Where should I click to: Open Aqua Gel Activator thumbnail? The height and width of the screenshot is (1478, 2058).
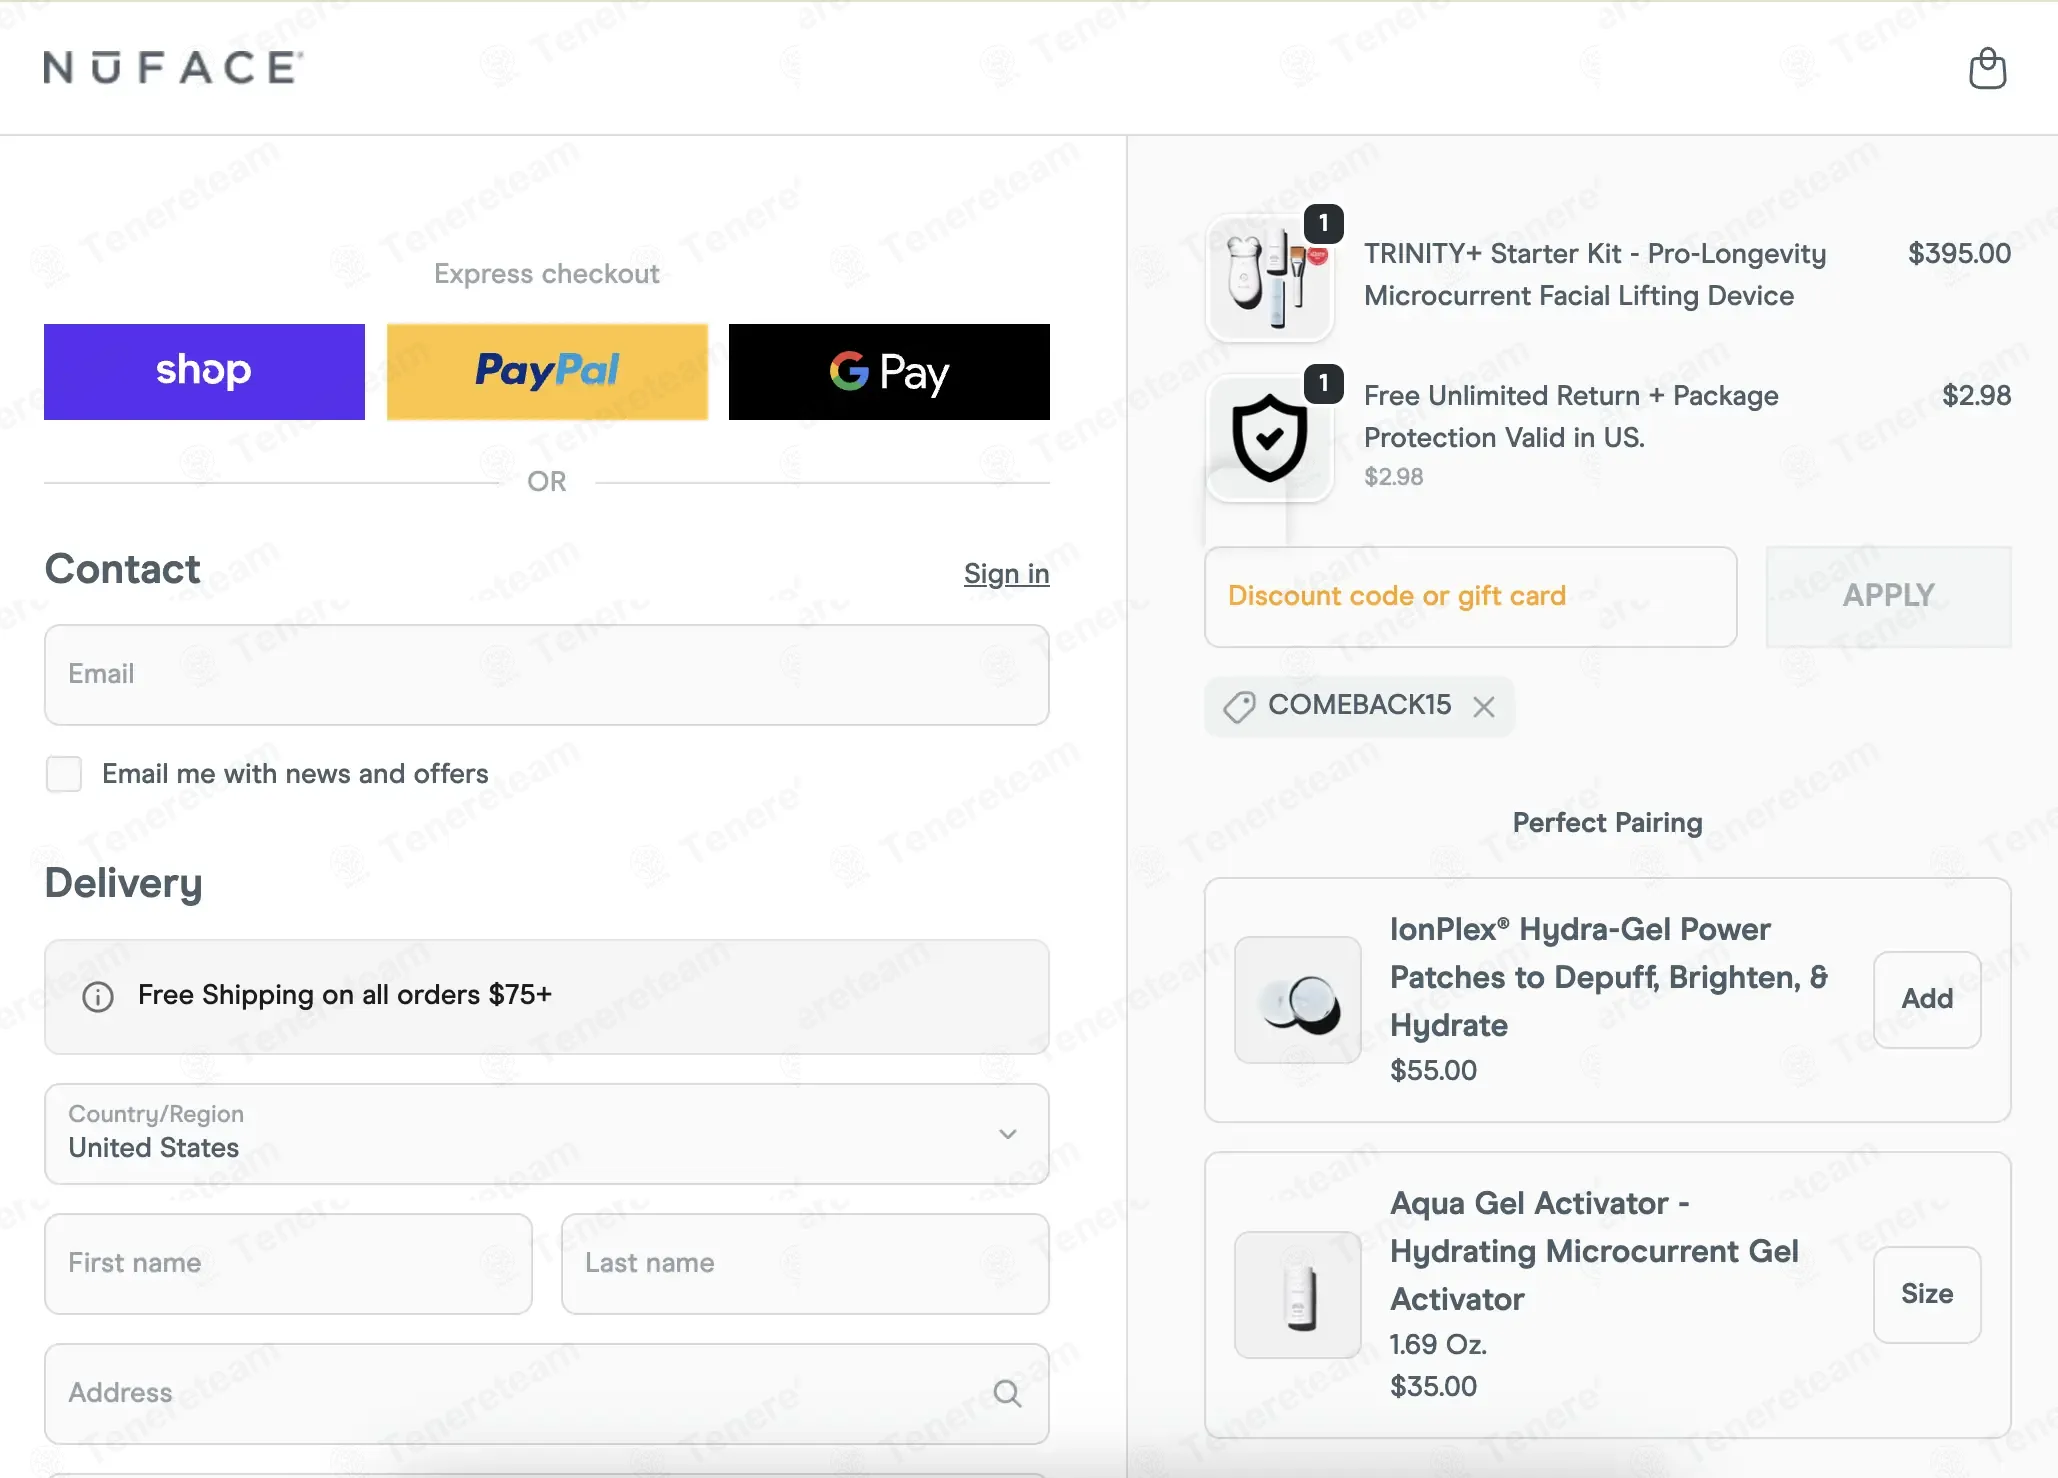point(1297,1294)
